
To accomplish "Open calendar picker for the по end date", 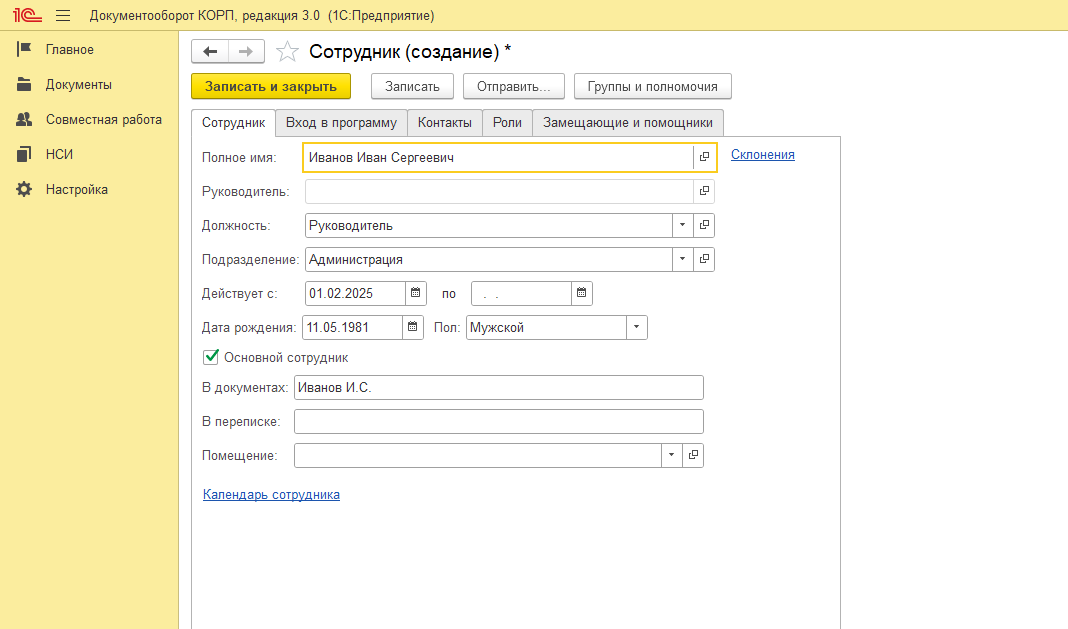I will 582,293.
